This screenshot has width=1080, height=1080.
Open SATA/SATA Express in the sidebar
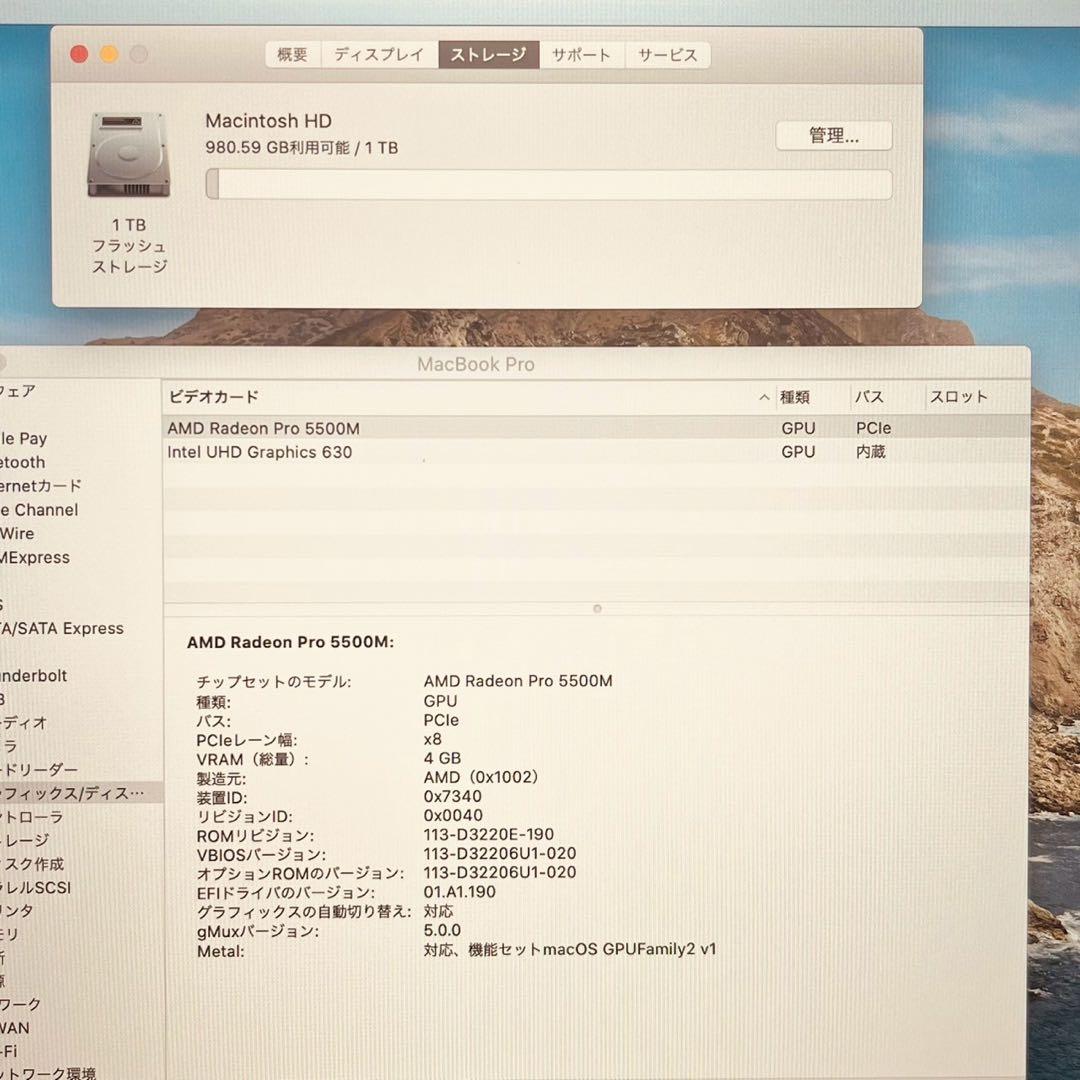point(62,628)
